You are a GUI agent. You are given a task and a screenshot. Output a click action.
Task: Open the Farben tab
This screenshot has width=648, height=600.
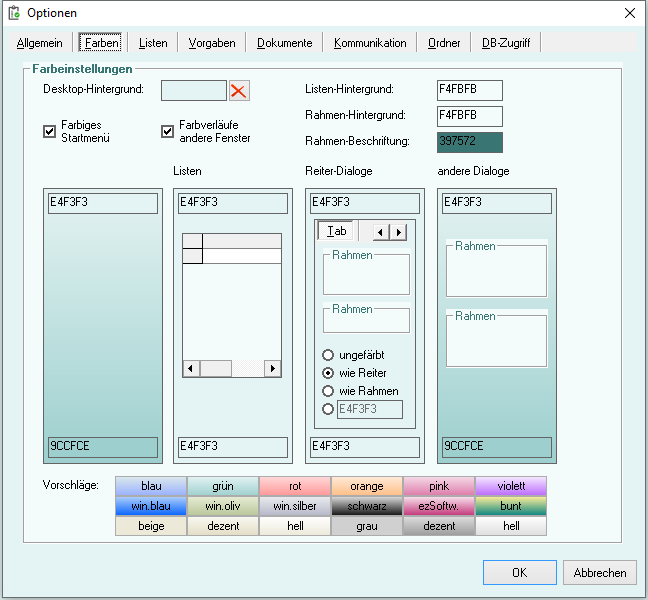pos(100,43)
